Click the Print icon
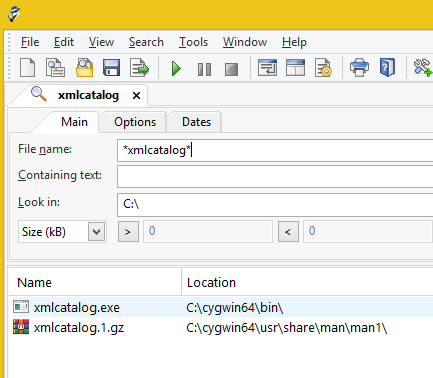Screen dimensions: 433x378 tap(359, 68)
